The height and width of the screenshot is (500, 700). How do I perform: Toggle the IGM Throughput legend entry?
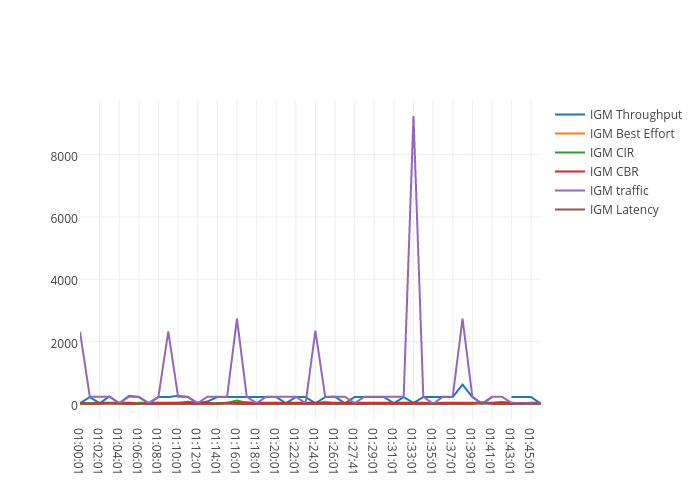pos(635,115)
